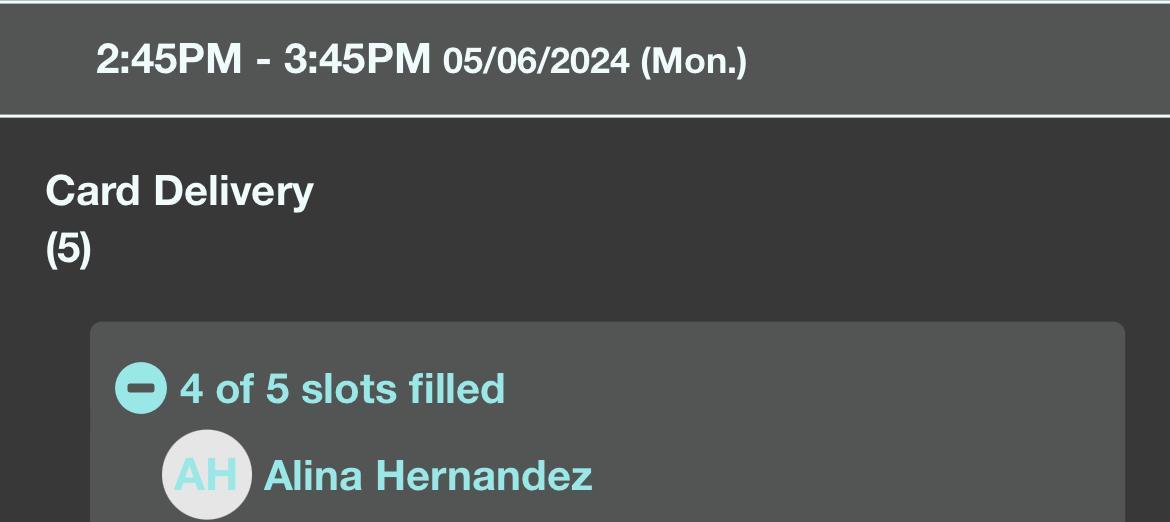Image resolution: width=1170 pixels, height=522 pixels.
Task: Click the 3:45PM end time
Action: pyautogui.click(x=357, y=60)
